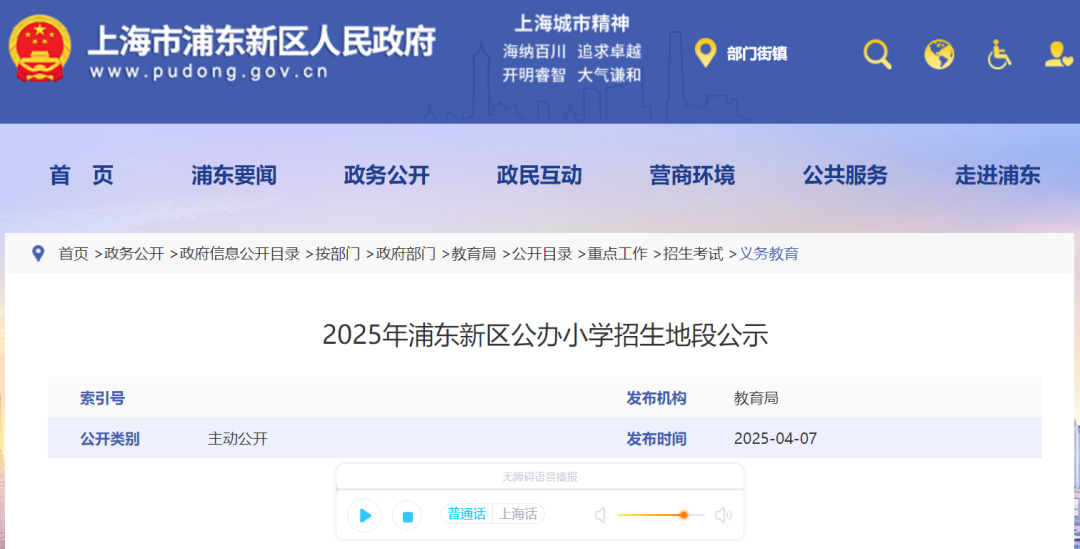1080x549 pixels.
Task: Click the orange volume slider
Action: (x=660, y=515)
